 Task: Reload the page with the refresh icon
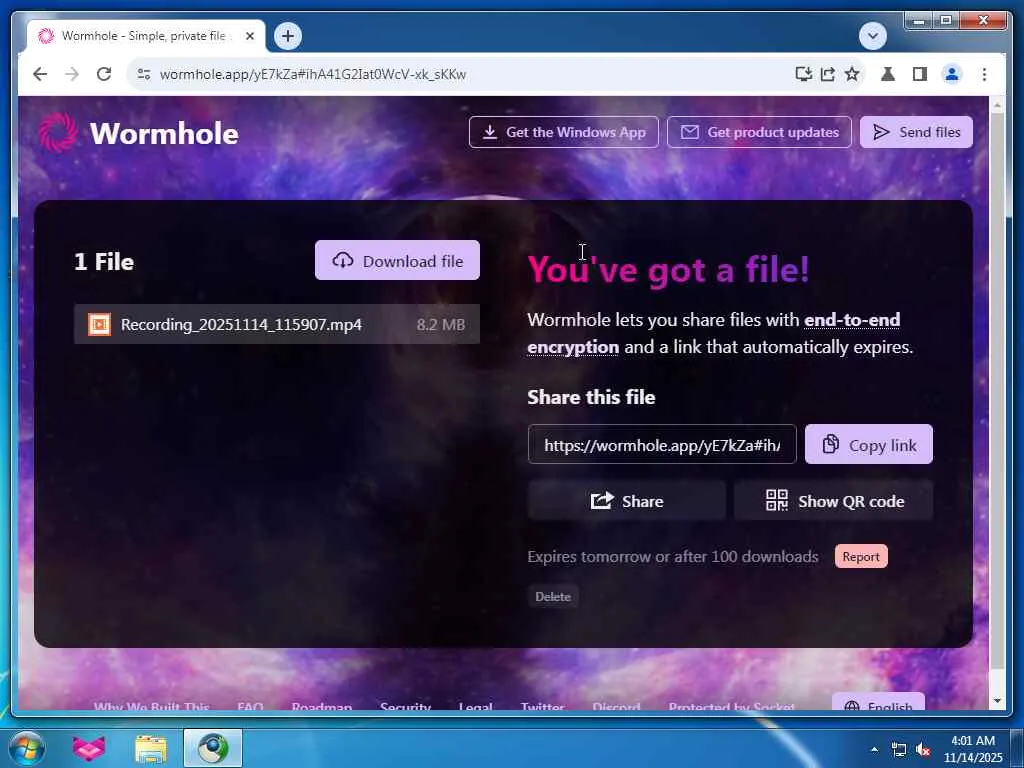tap(104, 74)
